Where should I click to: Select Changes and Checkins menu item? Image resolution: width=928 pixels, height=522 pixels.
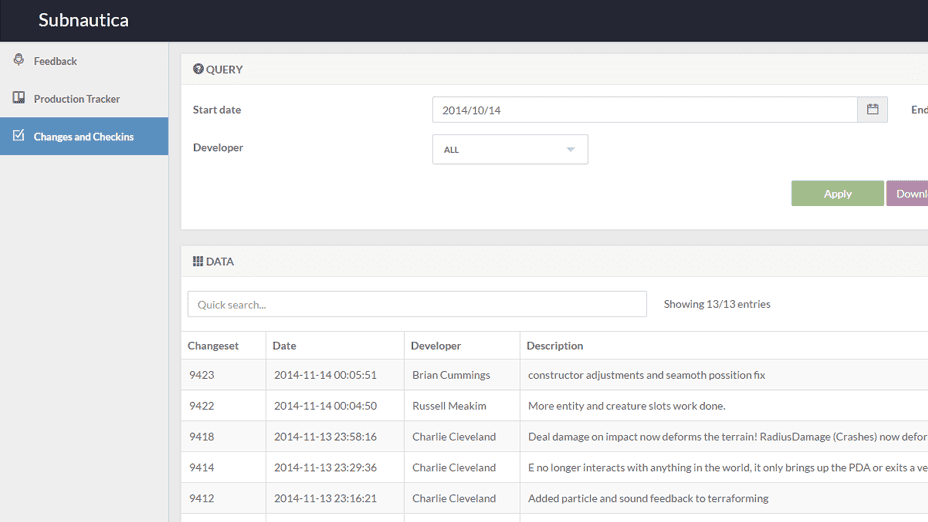pos(84,136)
